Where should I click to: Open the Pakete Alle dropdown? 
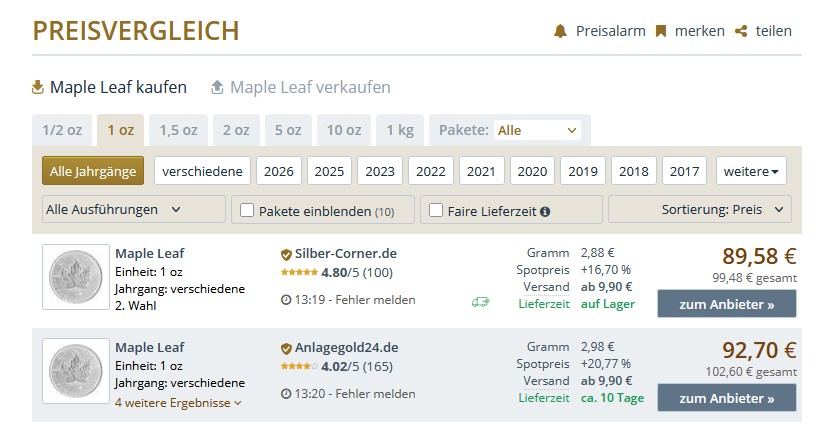tap(537, 130)
